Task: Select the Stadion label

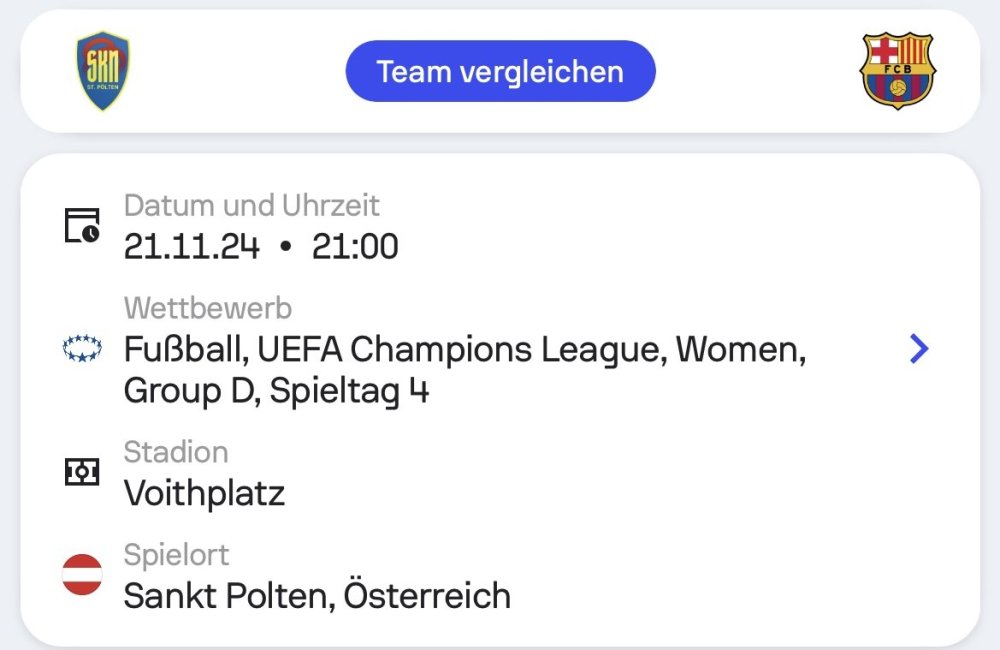Action: pos(176,452)
